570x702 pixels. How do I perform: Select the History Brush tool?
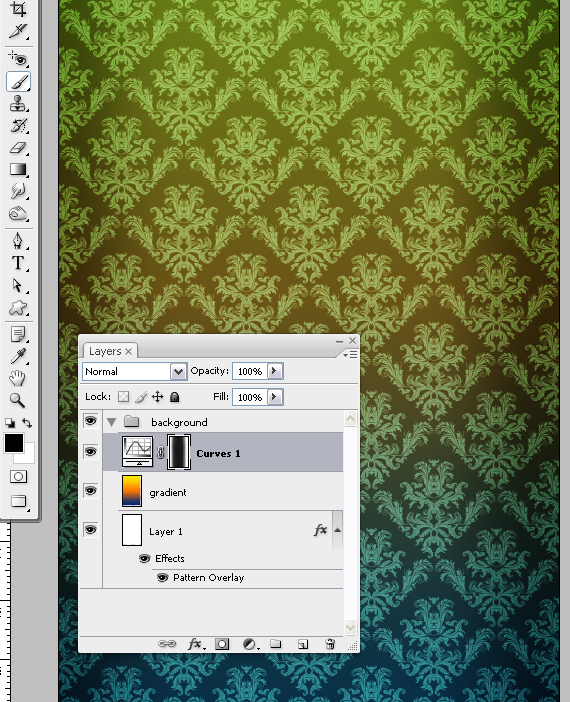(18, 126)
